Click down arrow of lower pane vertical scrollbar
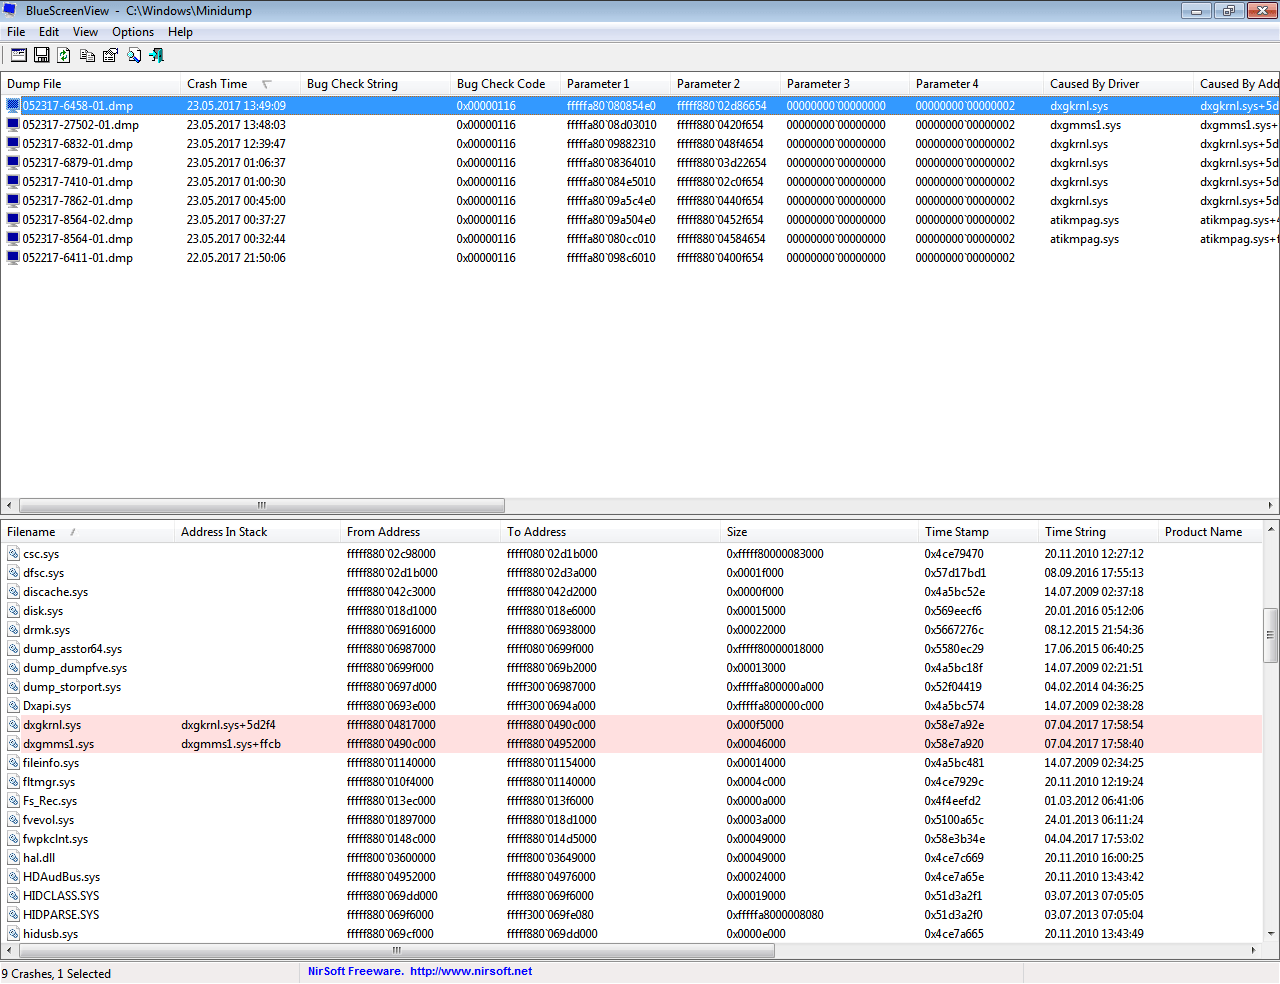The image size is (1280, 984). tap(1271, 934)
